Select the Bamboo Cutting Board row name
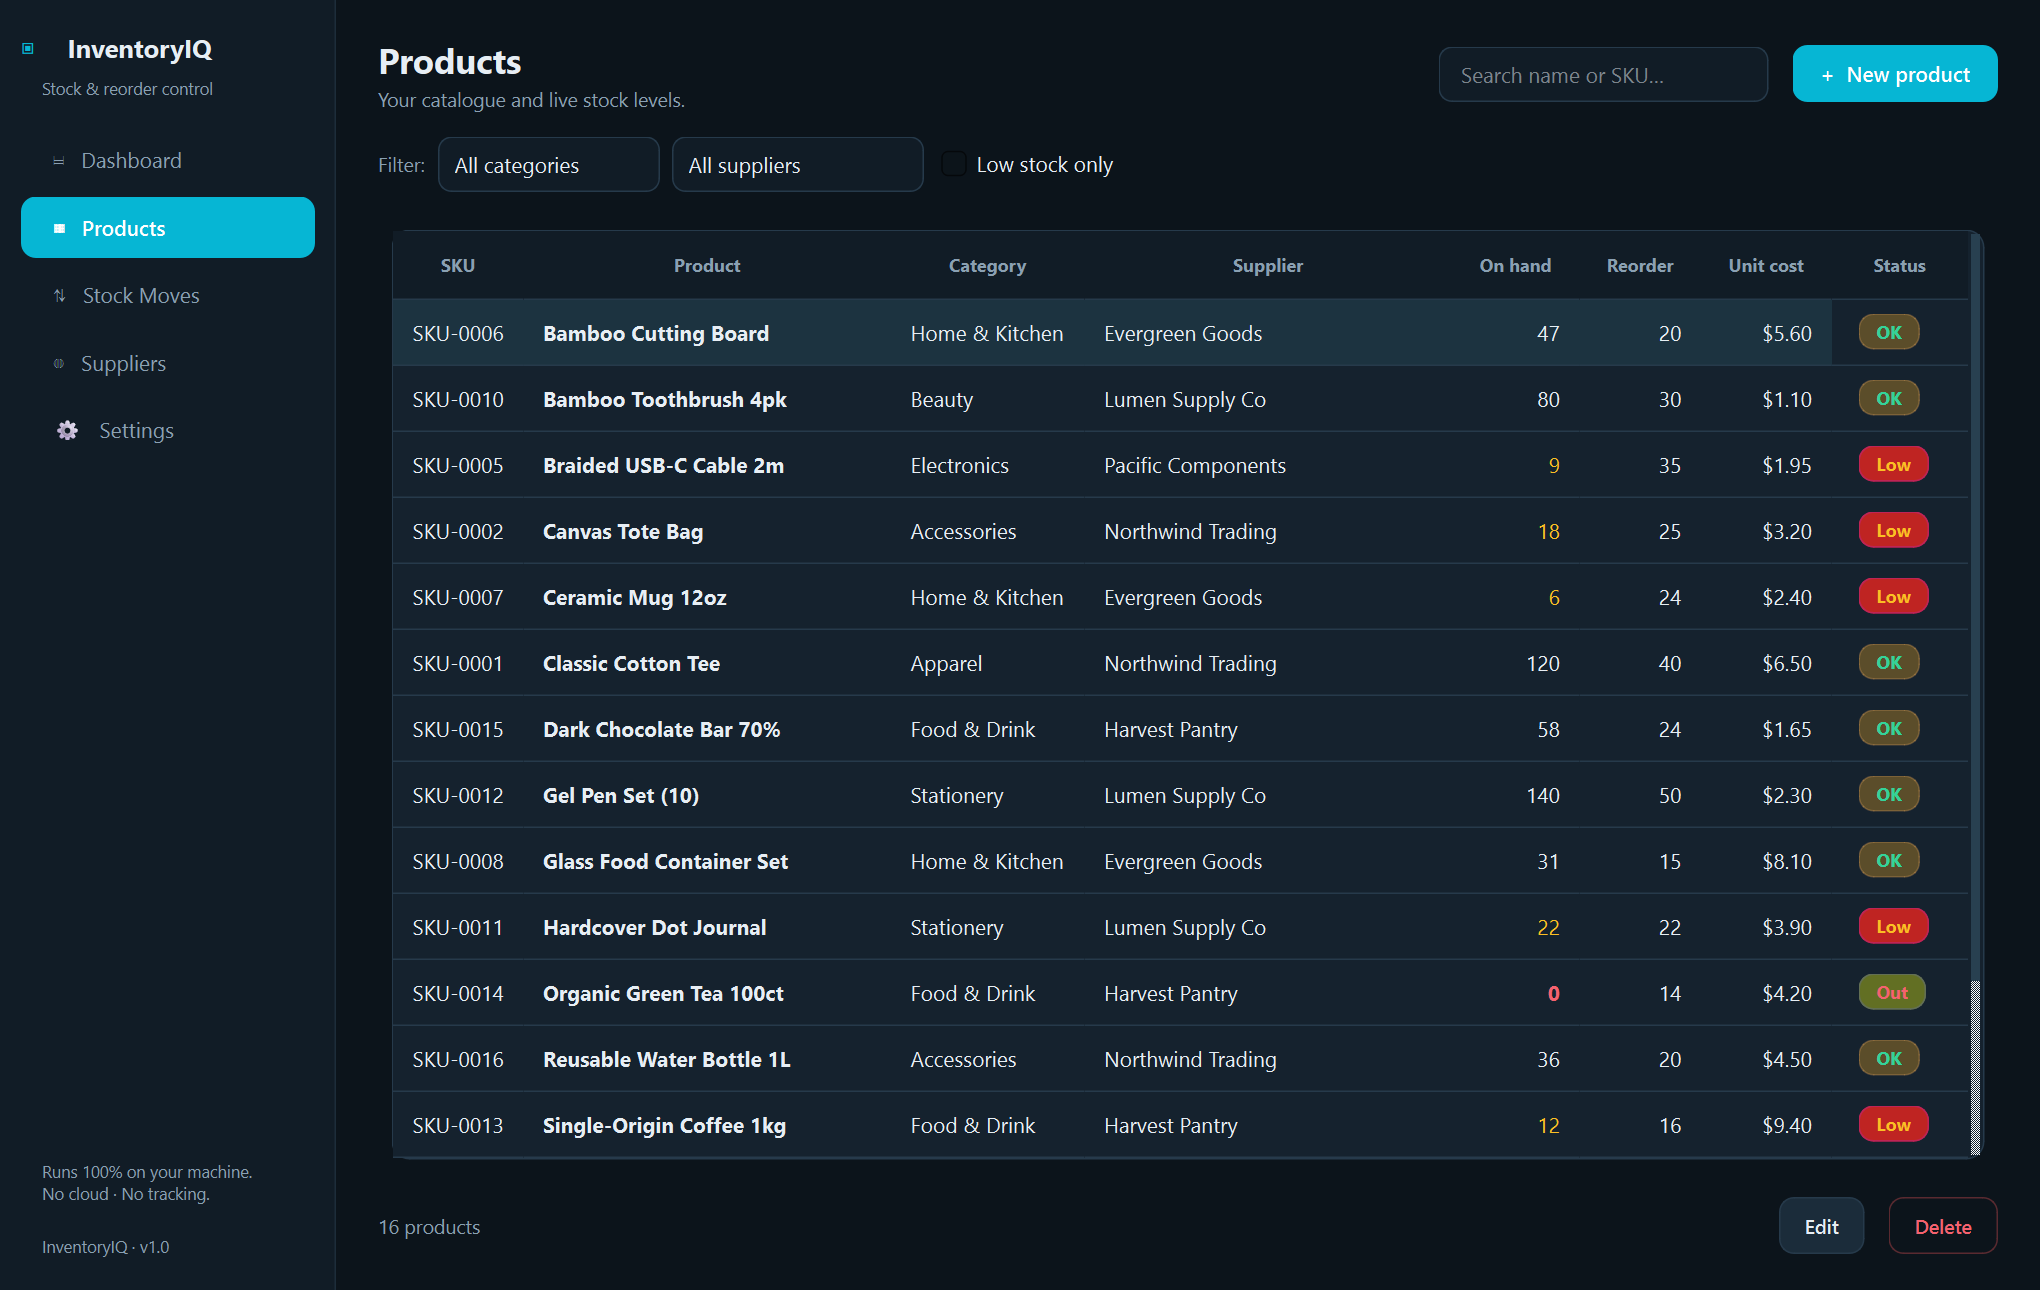The width and height of the screenshot is (2040, 1290). tap(656, 334)
